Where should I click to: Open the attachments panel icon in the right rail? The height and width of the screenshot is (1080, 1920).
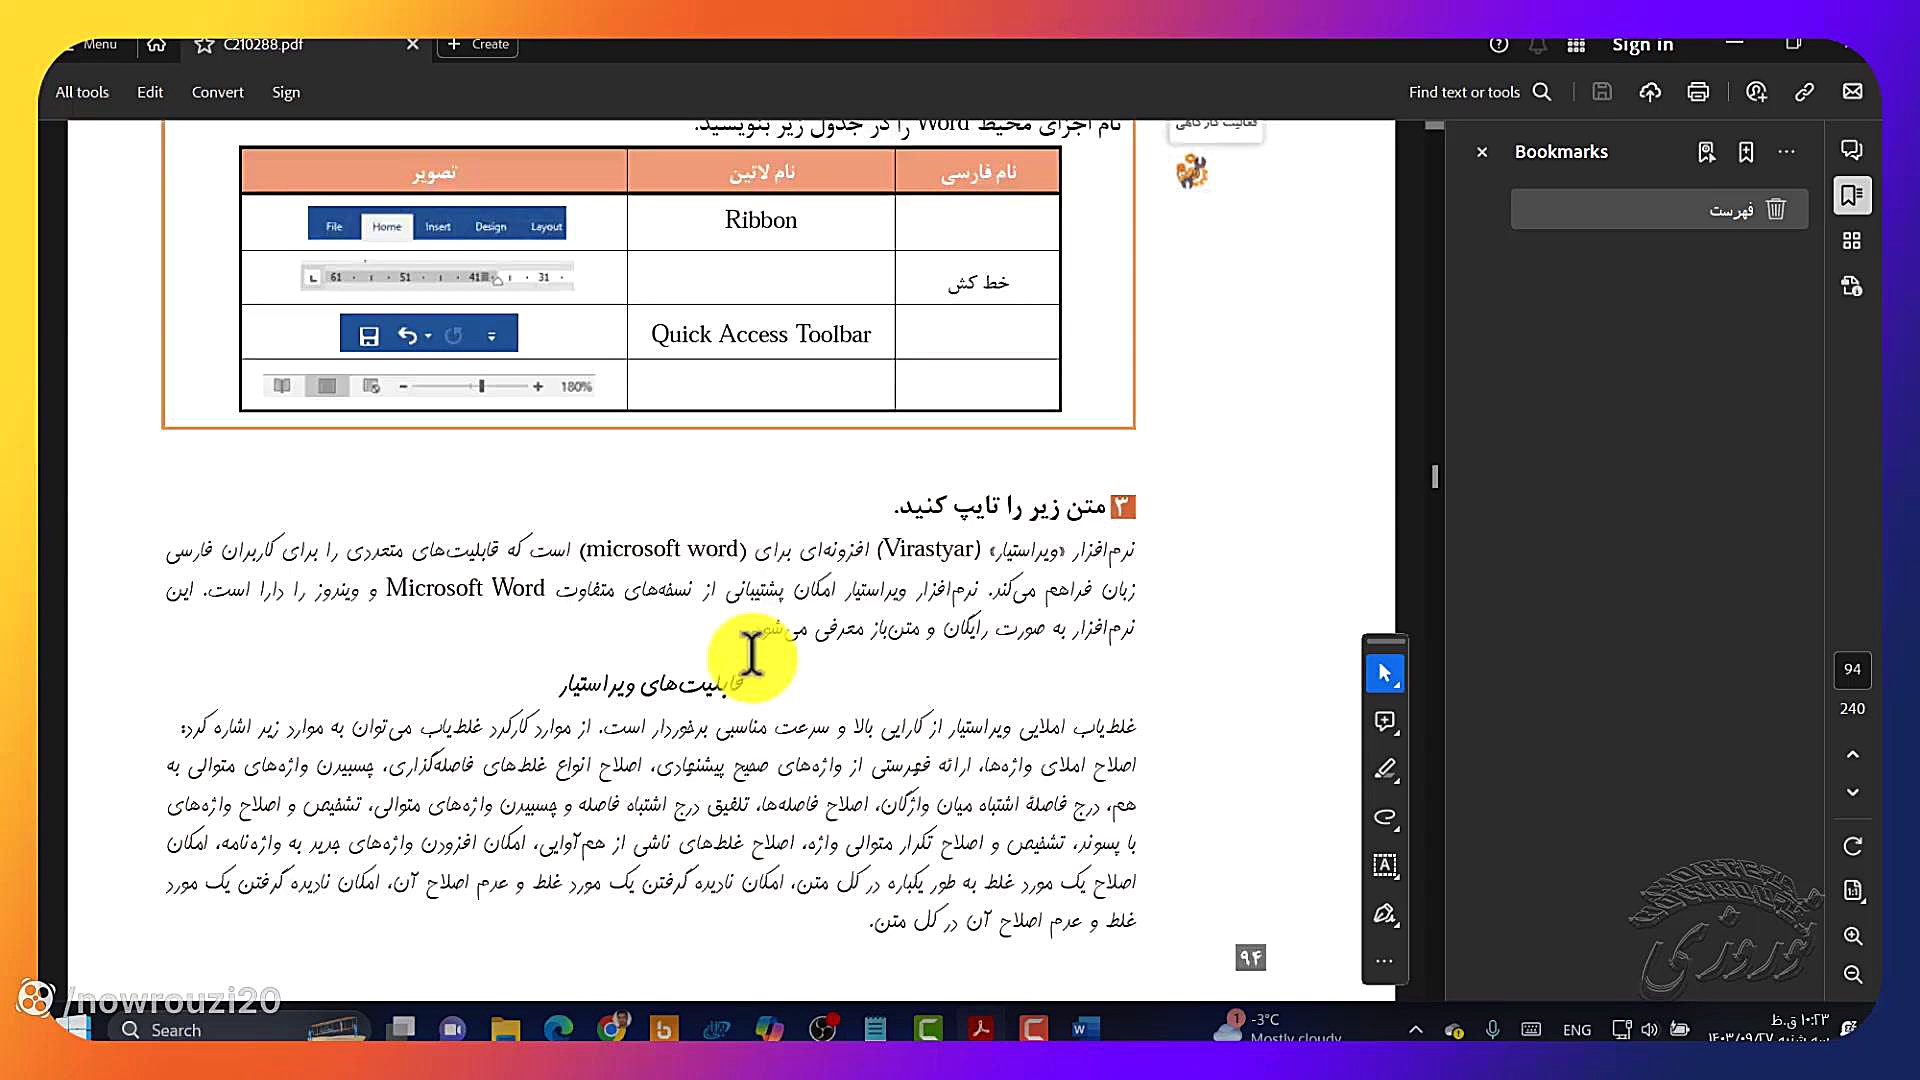pyautogui.click(x=1852, y=287)
